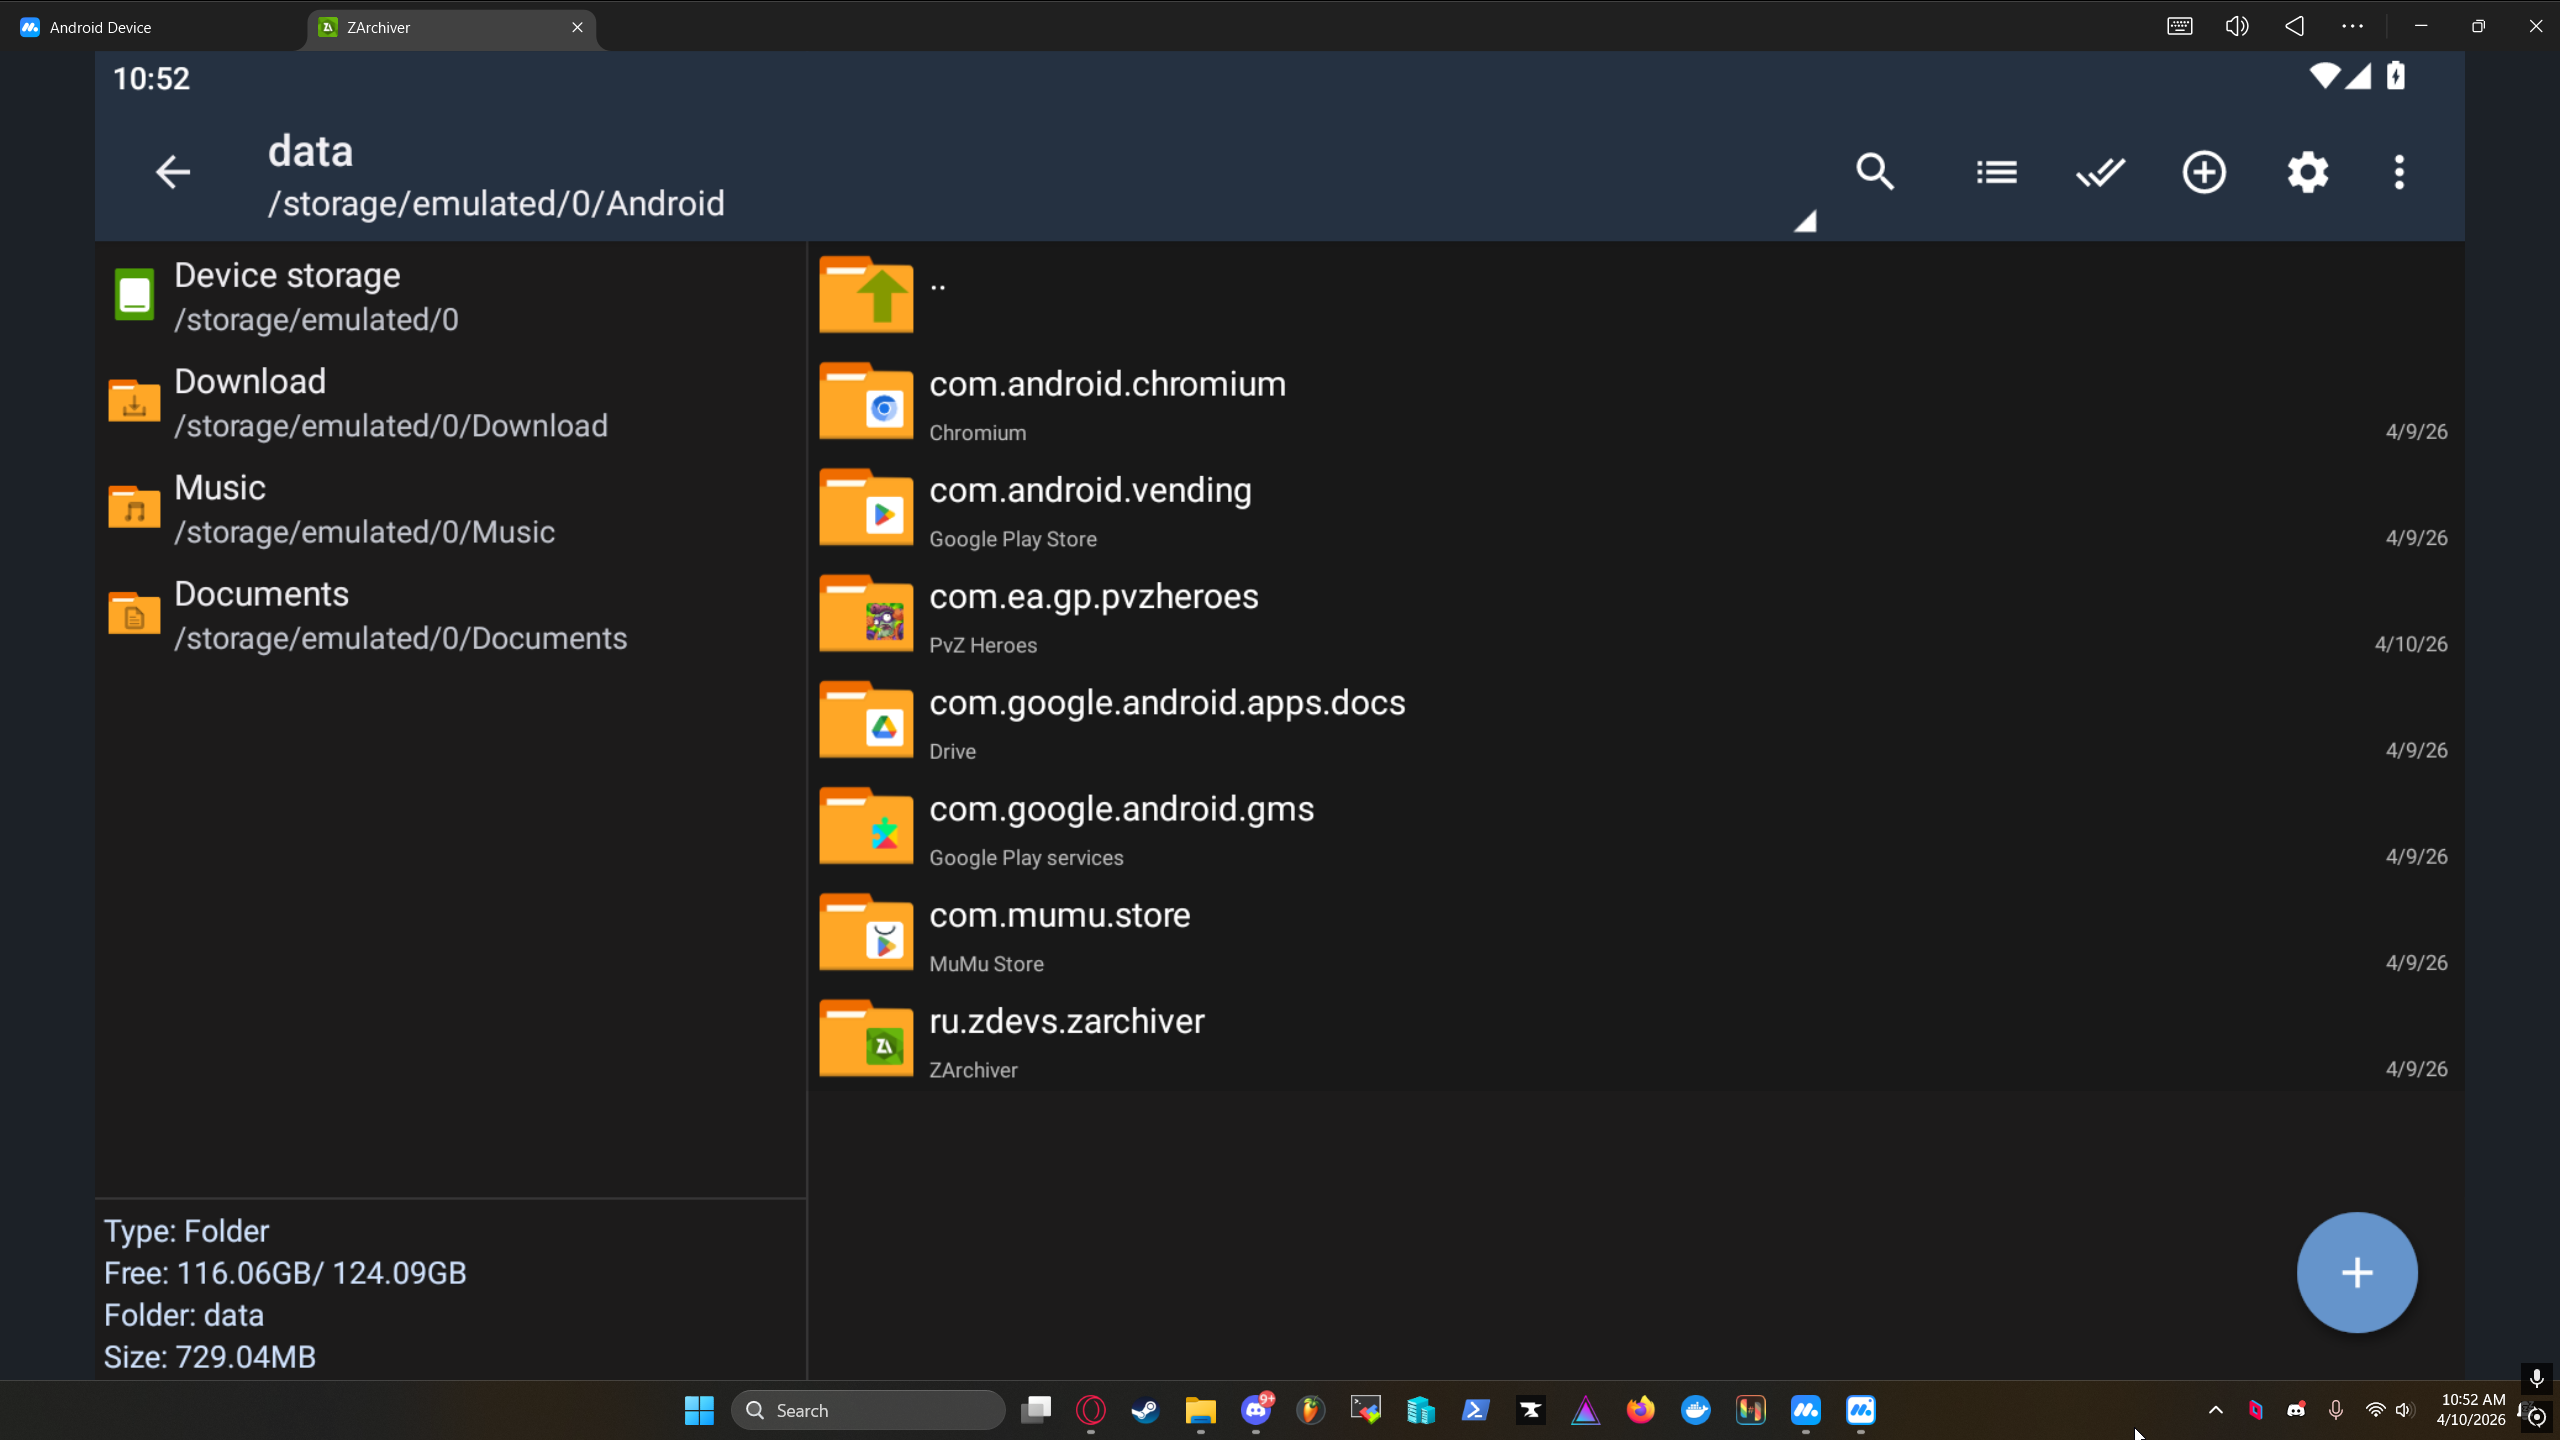The image size is (2560, 1440).
Task: Open ZArchiver settings gear icon
Action: point(2307,172)
